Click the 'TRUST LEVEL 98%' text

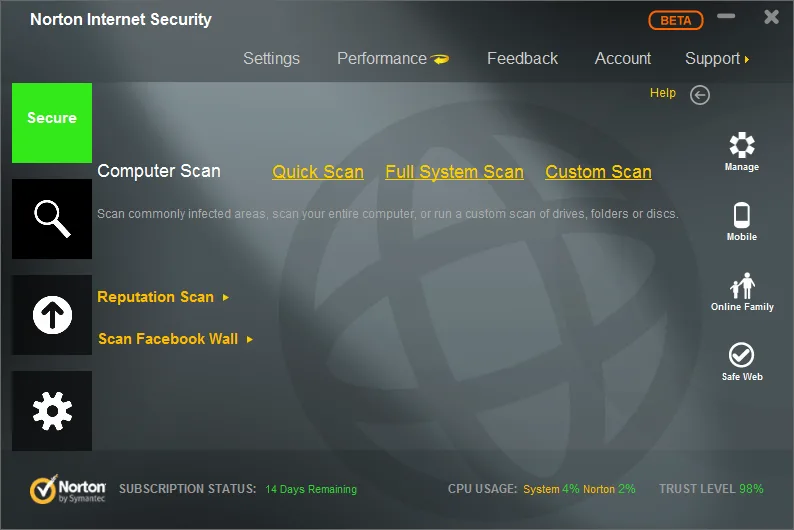tap(711, 489)
